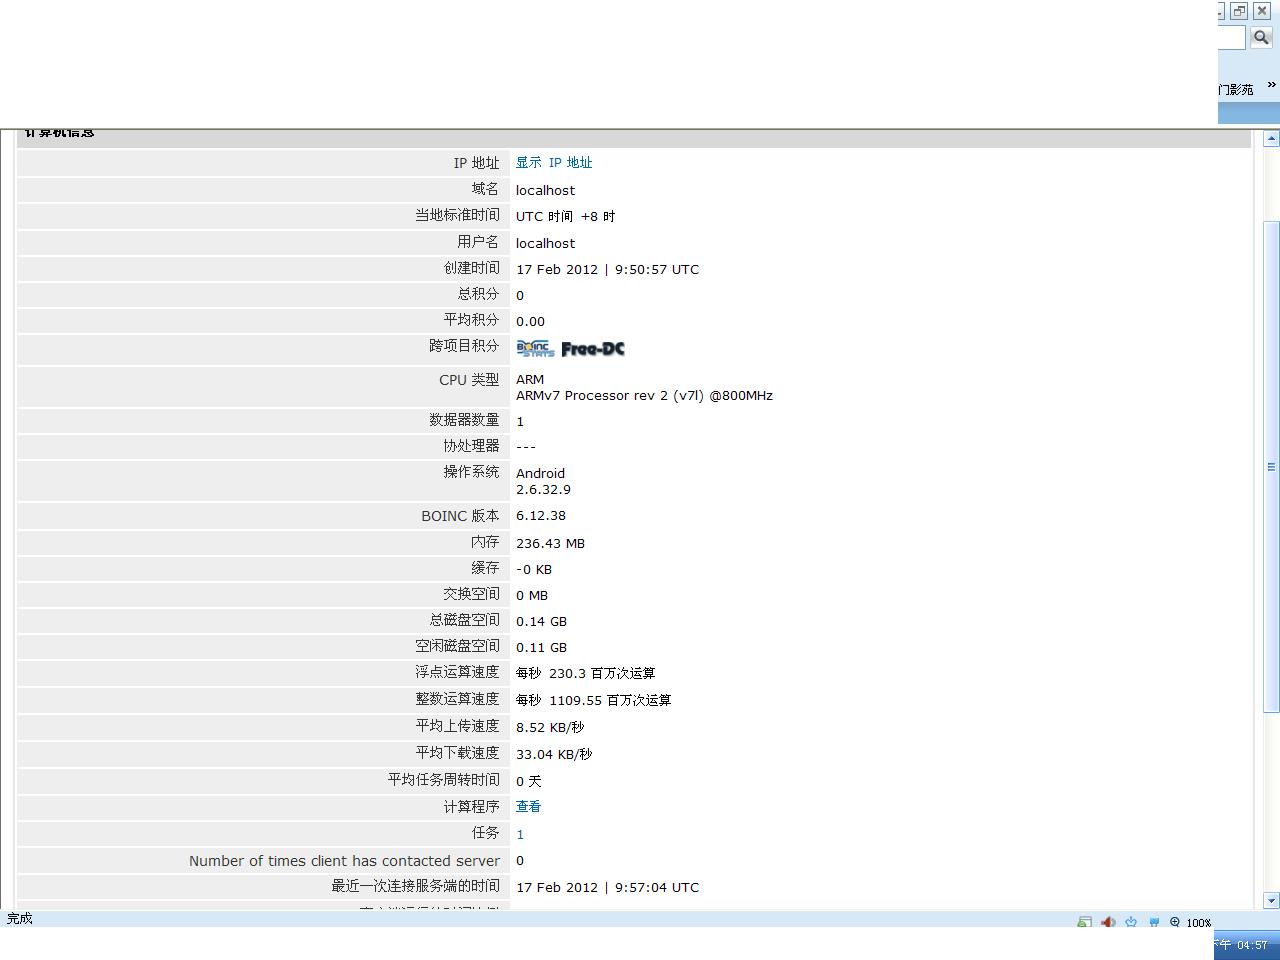Click the "CPU 类型" row label

[469, 380]
